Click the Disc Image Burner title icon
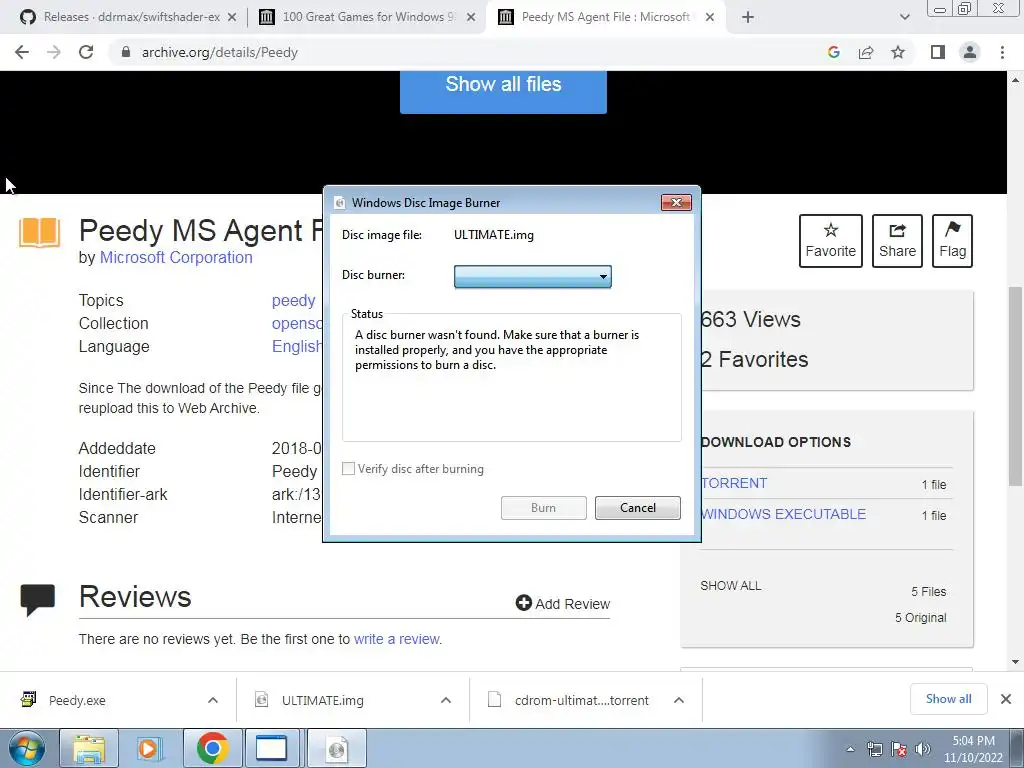The width and height of the screenshot is (1024, 768). point(340,202)
